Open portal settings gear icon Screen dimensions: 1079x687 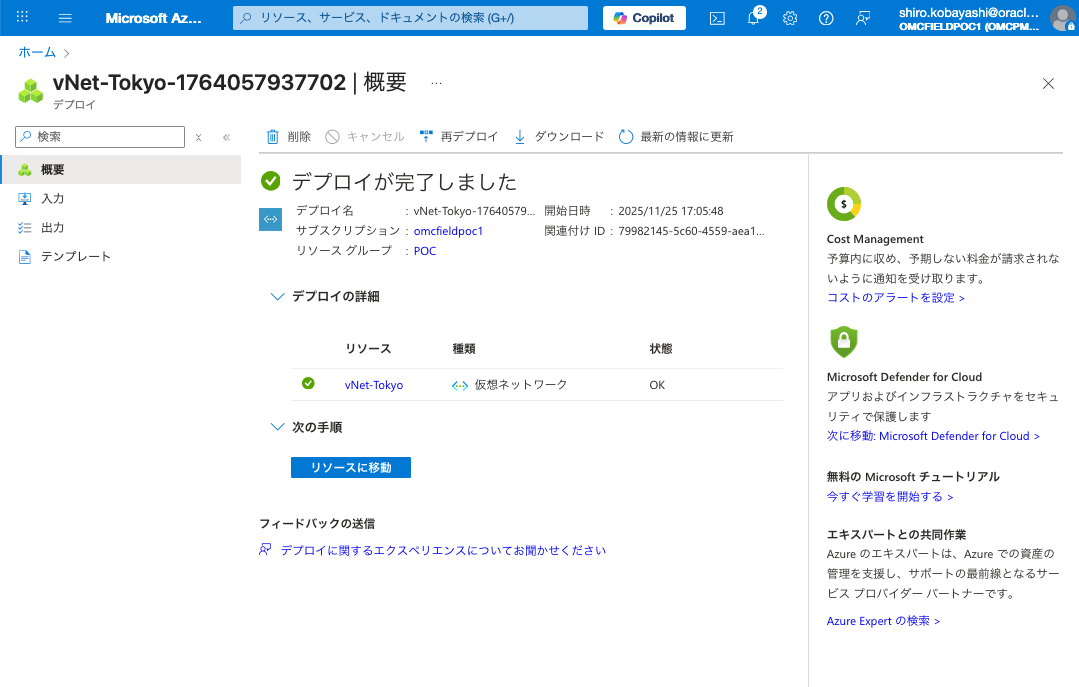point(790,18)
